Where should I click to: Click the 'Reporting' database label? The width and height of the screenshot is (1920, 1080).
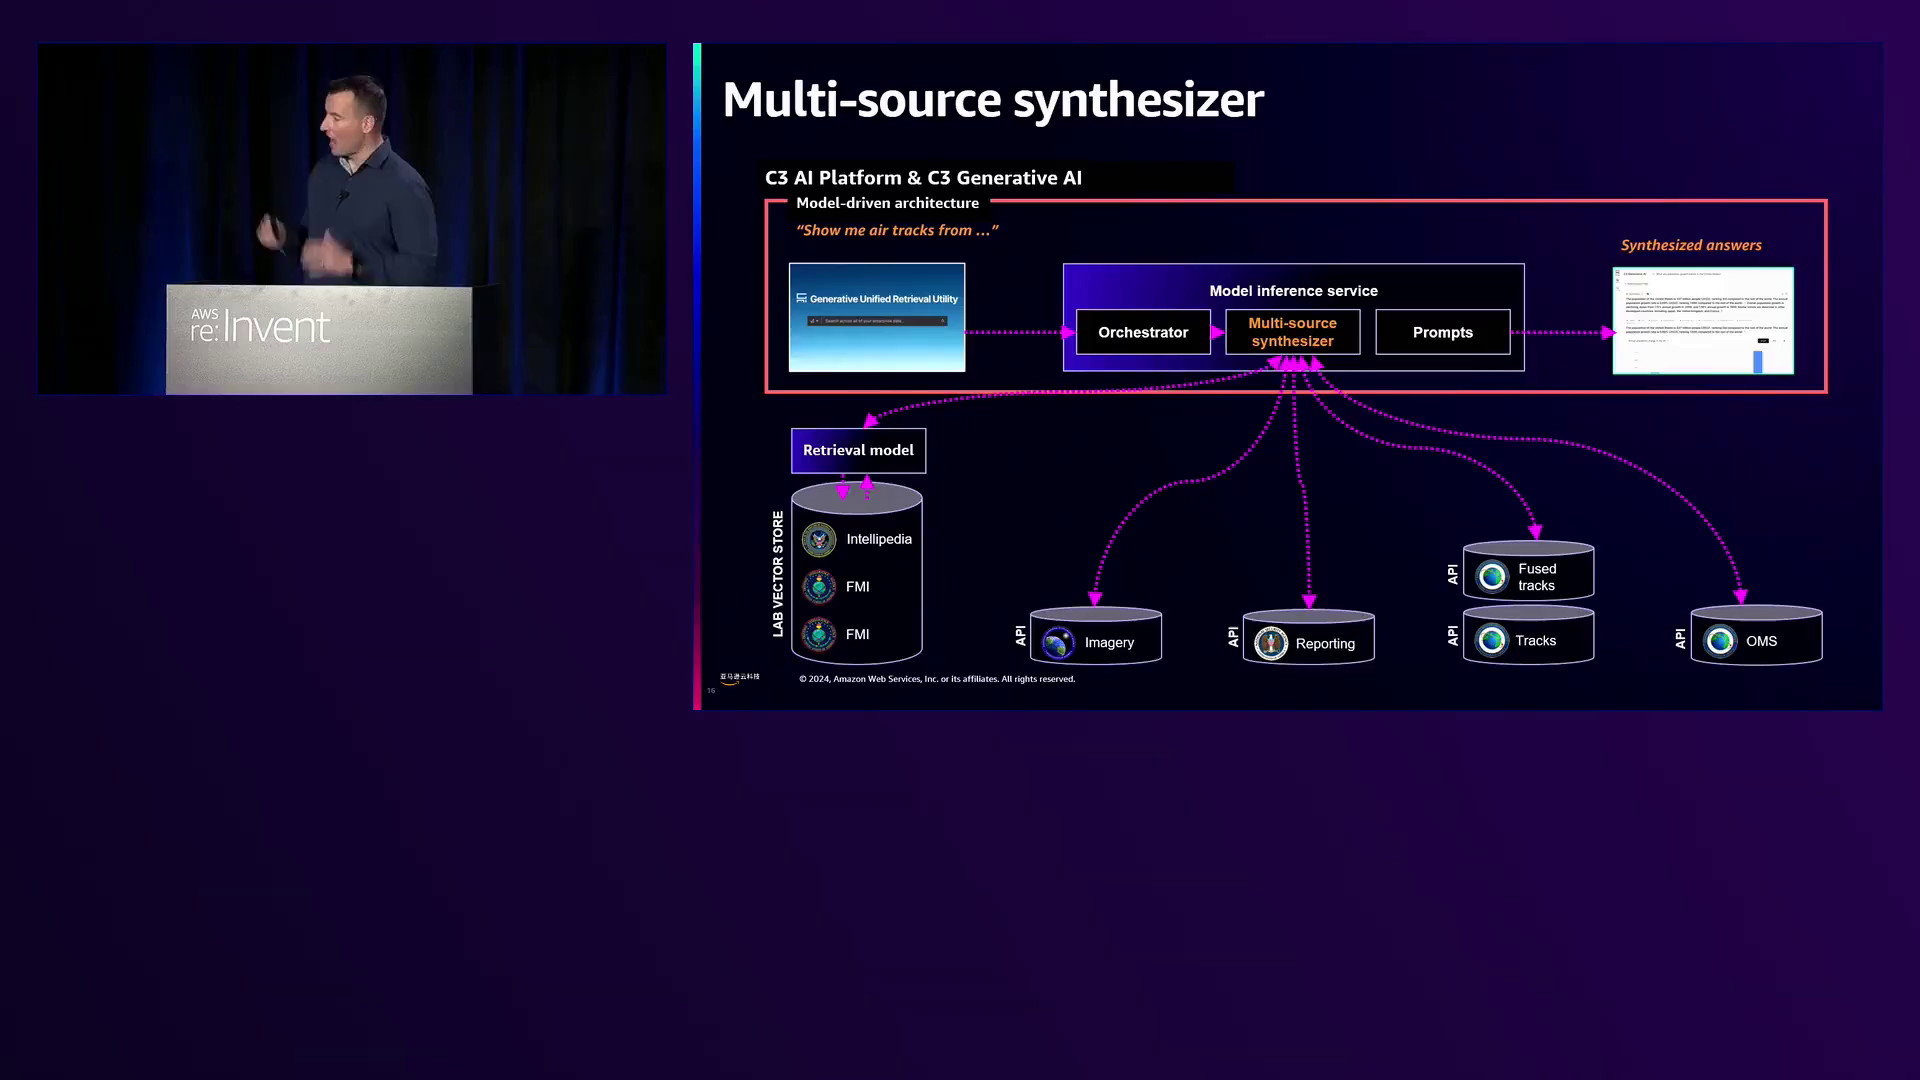click(x=1325, y=644)
